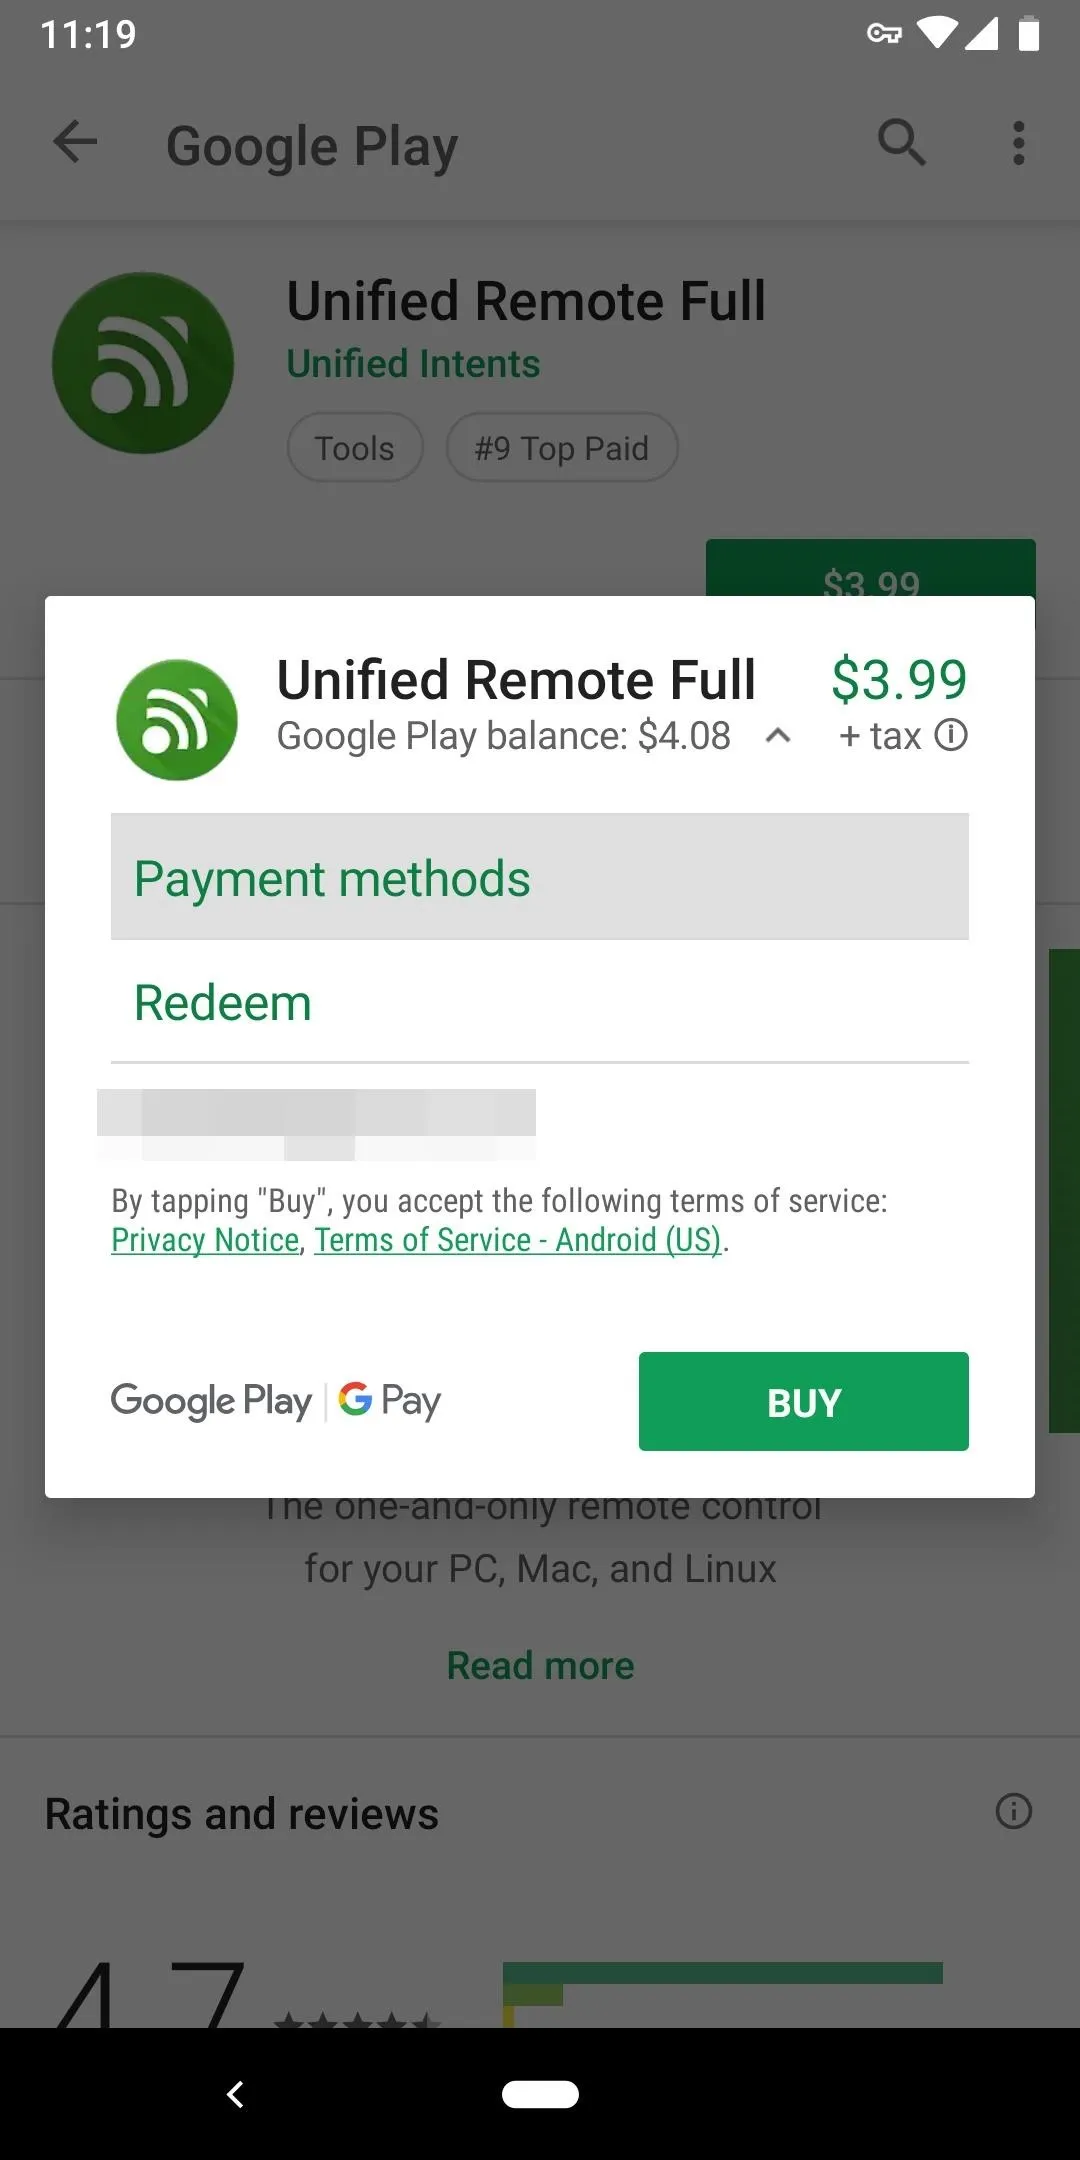Tap the Android back navigation arrow
Image resolution: width=1080 pixels, height=2160 pixels.
point(236,2094)
